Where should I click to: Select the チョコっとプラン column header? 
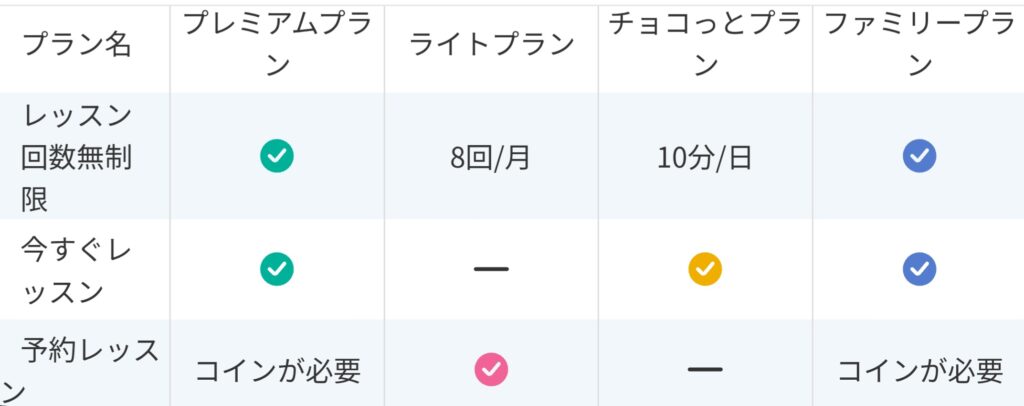coord(705,45)
